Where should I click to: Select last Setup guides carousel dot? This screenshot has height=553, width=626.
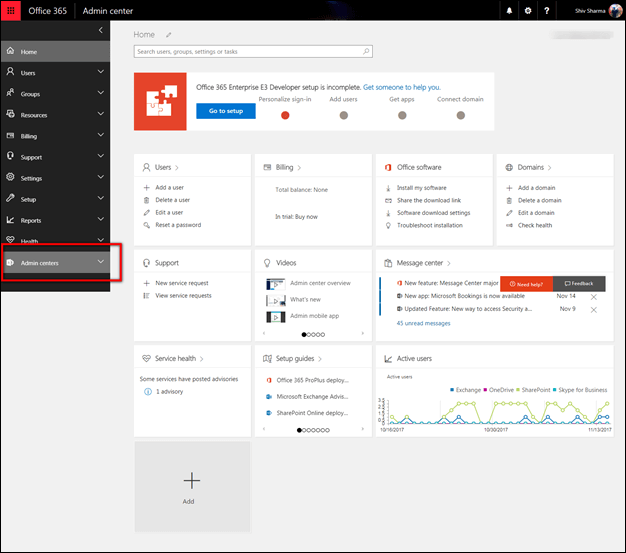(327, 430)
